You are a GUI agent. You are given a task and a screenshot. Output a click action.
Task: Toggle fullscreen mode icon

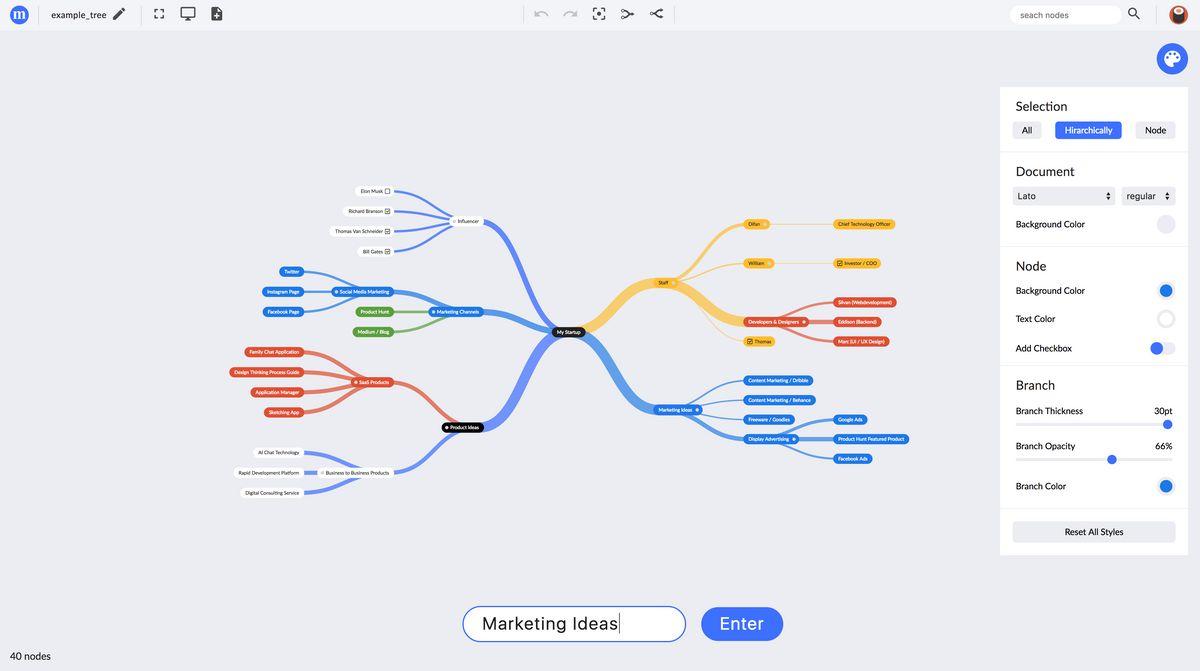coord(159,14)
